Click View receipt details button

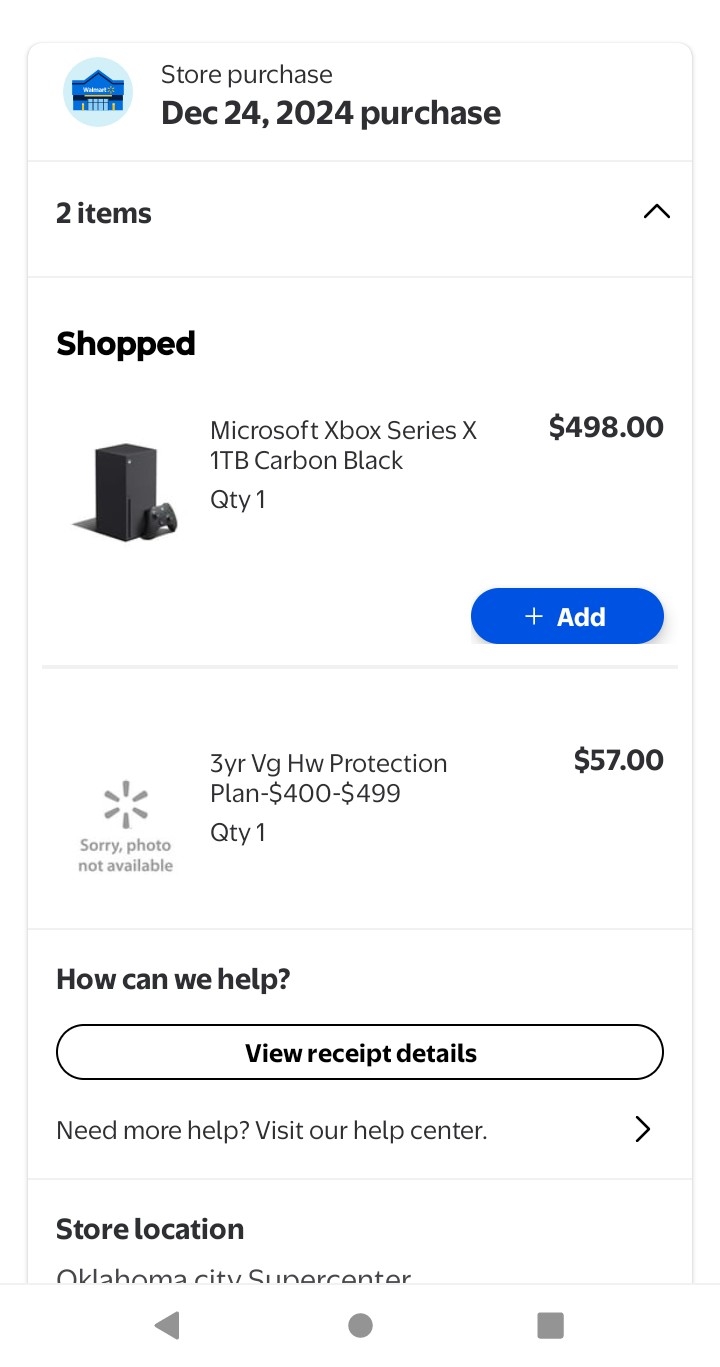click(360, 1052)
